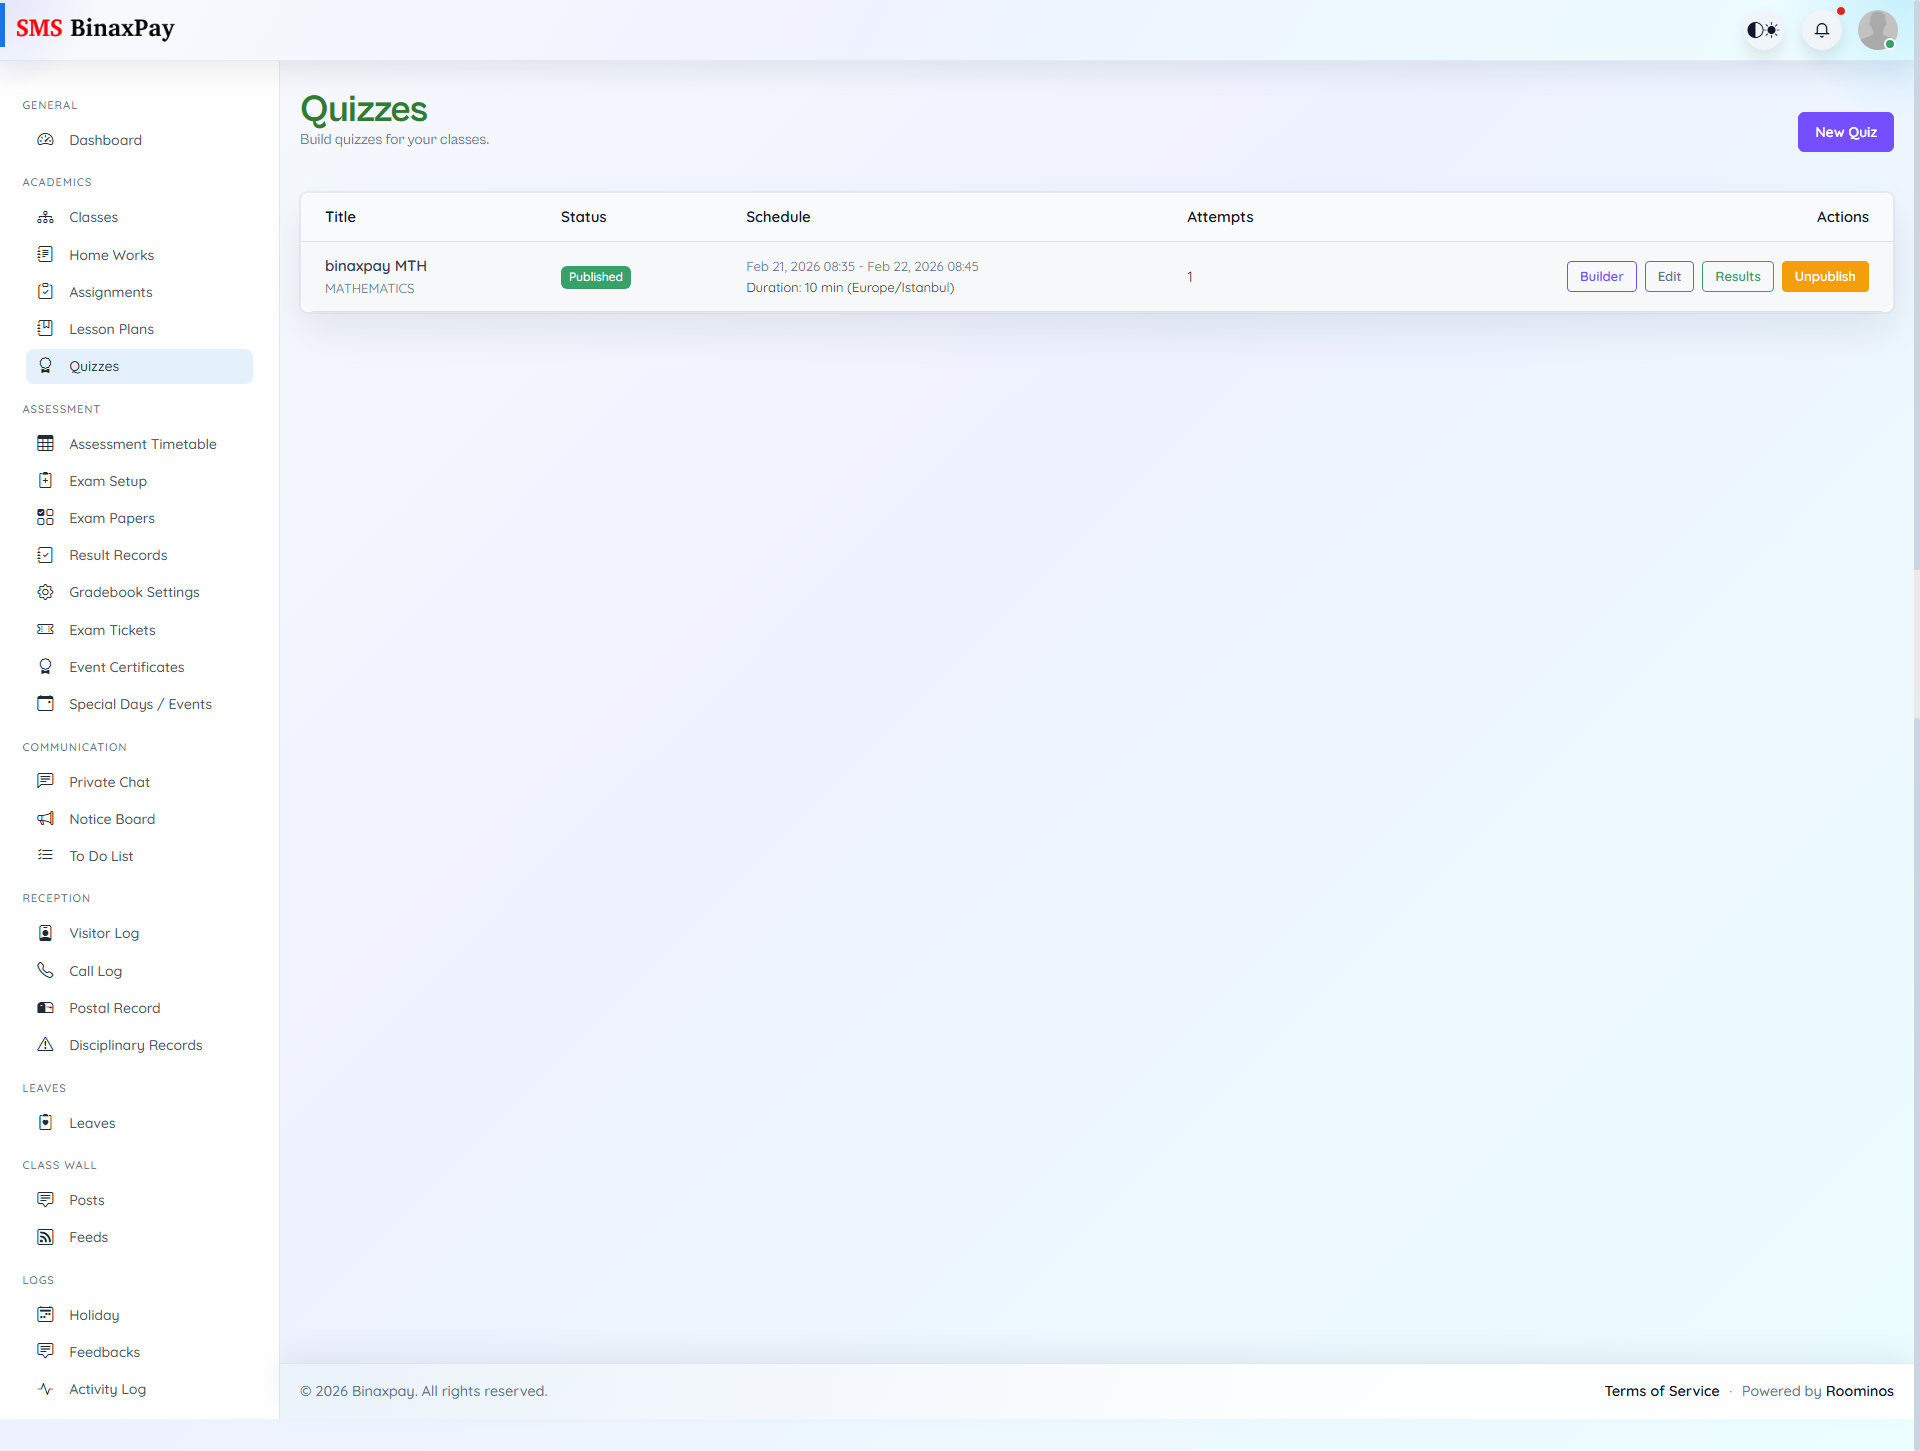The width and height of the screenshot is (1920, 1451).
Task: Switch to the Dashboard menu item
Action: (105, 140)
